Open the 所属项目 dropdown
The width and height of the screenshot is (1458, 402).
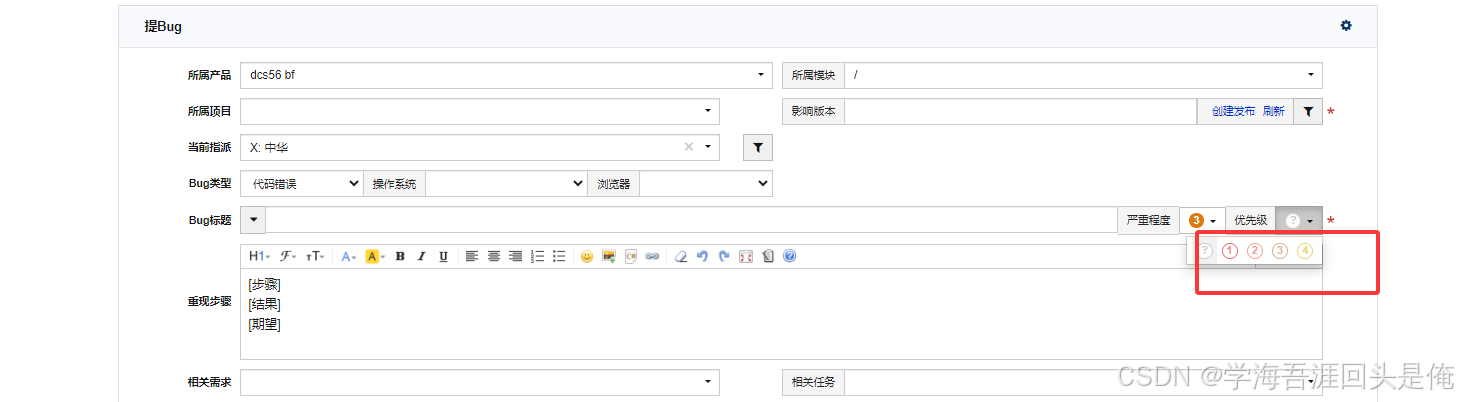tap(480, 111)
